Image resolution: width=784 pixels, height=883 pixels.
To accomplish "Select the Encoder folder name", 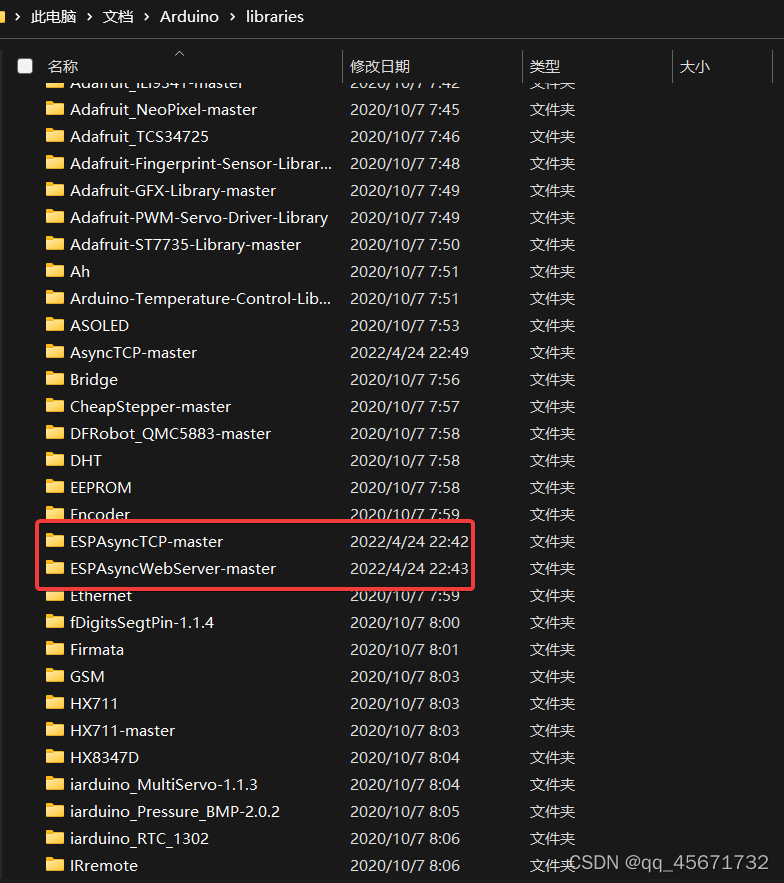I will (100, 512).
